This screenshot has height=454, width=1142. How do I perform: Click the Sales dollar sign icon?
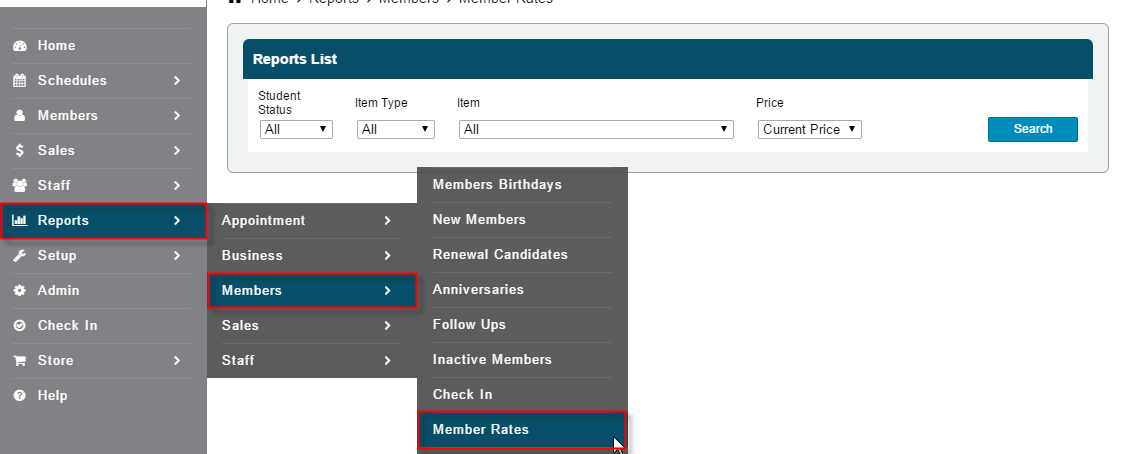point(19,151)
